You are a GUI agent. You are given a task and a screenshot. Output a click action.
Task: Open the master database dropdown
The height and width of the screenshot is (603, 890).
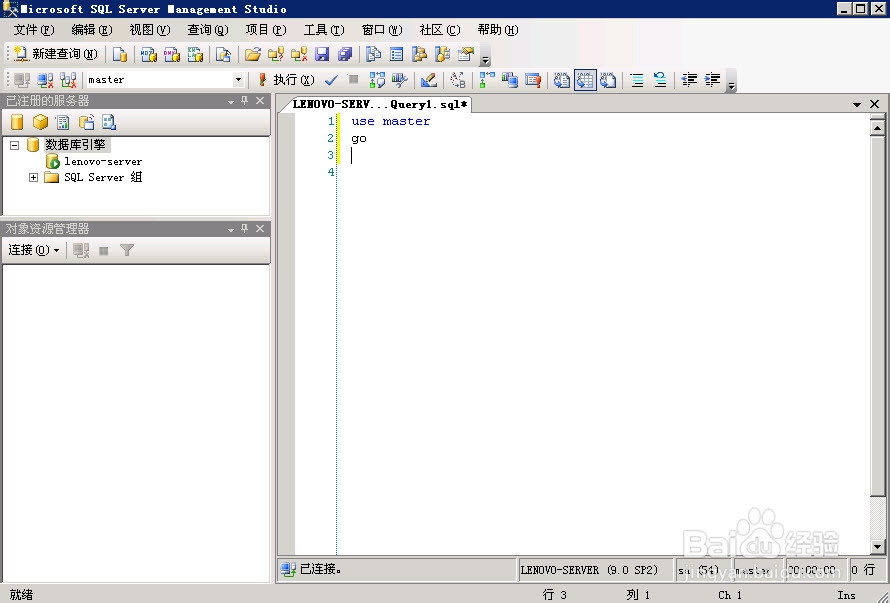tap(238, 80)
